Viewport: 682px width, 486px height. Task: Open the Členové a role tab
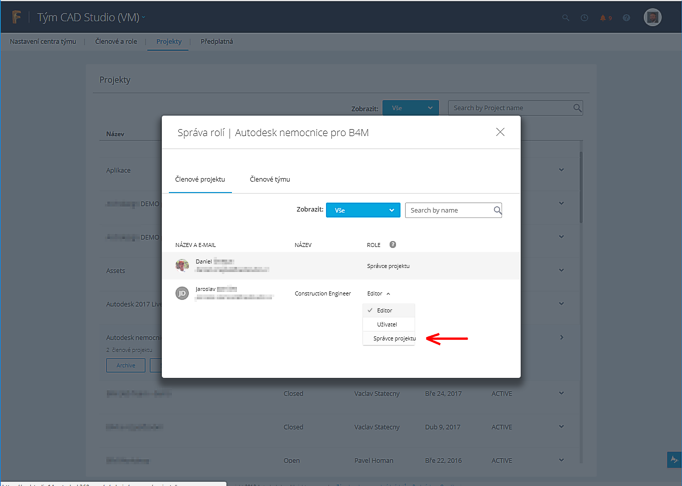(x=116, y=42)
